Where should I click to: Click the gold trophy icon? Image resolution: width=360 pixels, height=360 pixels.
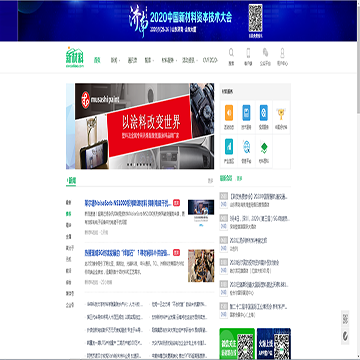click(x=281, y=114)
